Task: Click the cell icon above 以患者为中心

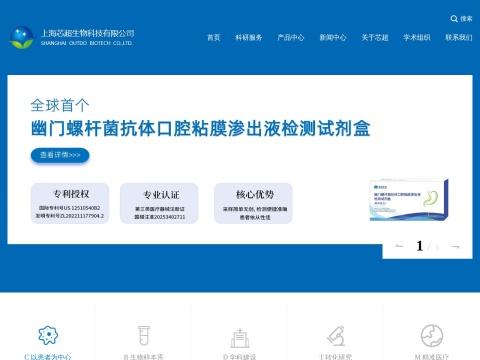Action: (48, 335)
